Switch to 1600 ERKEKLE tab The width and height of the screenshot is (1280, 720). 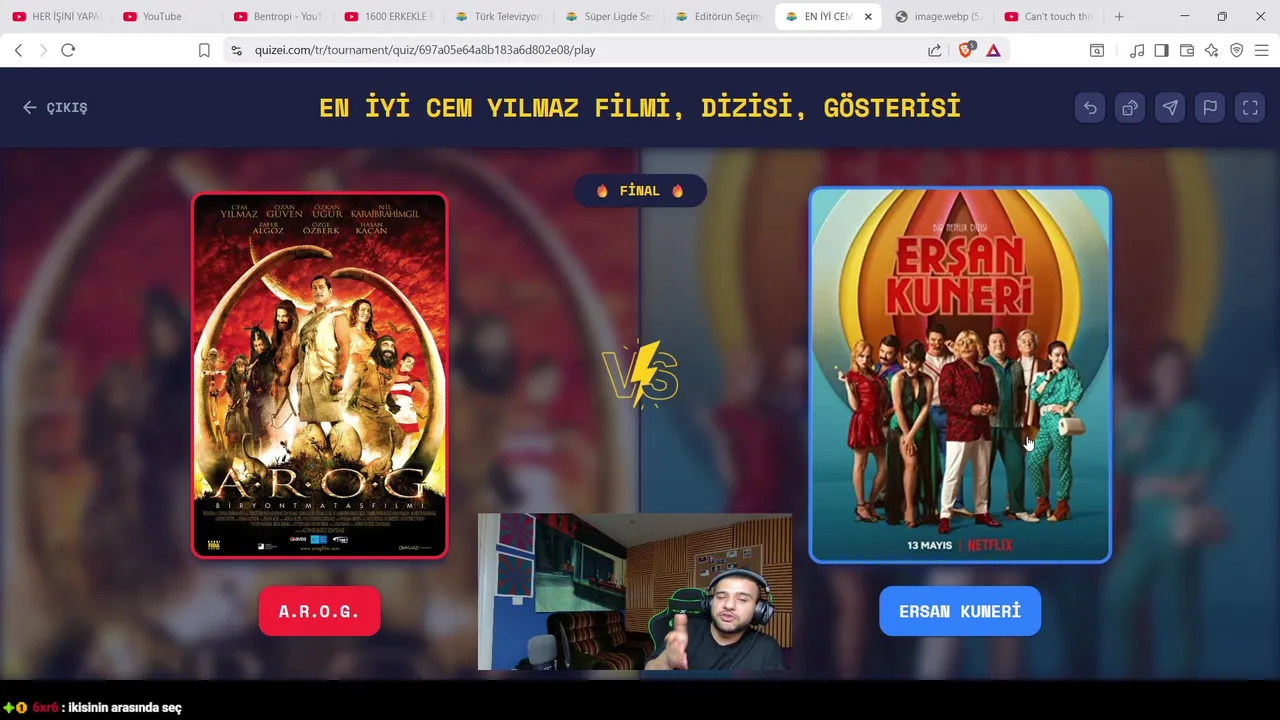(x=388, y=16)
